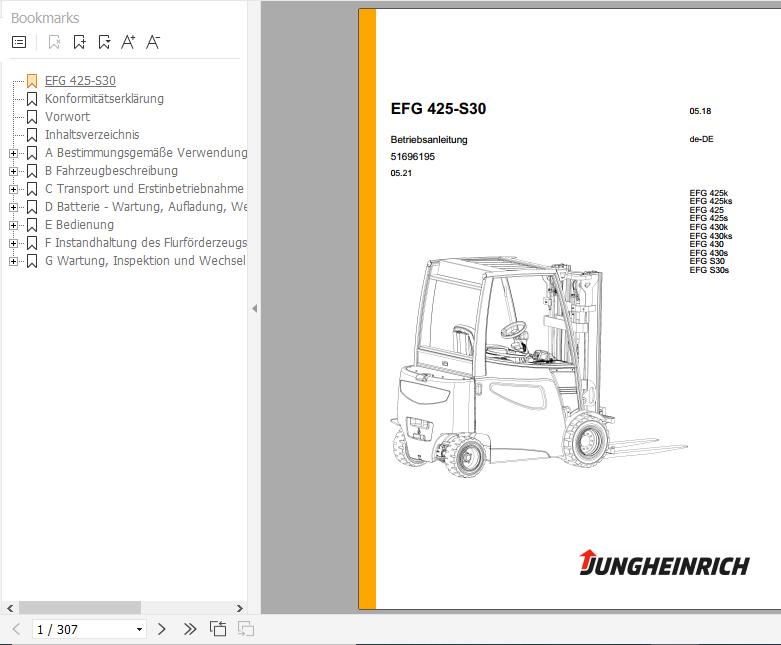781x645 pixels.
Task: Expand D Batterie bookmark node
Action: point(13,207)
